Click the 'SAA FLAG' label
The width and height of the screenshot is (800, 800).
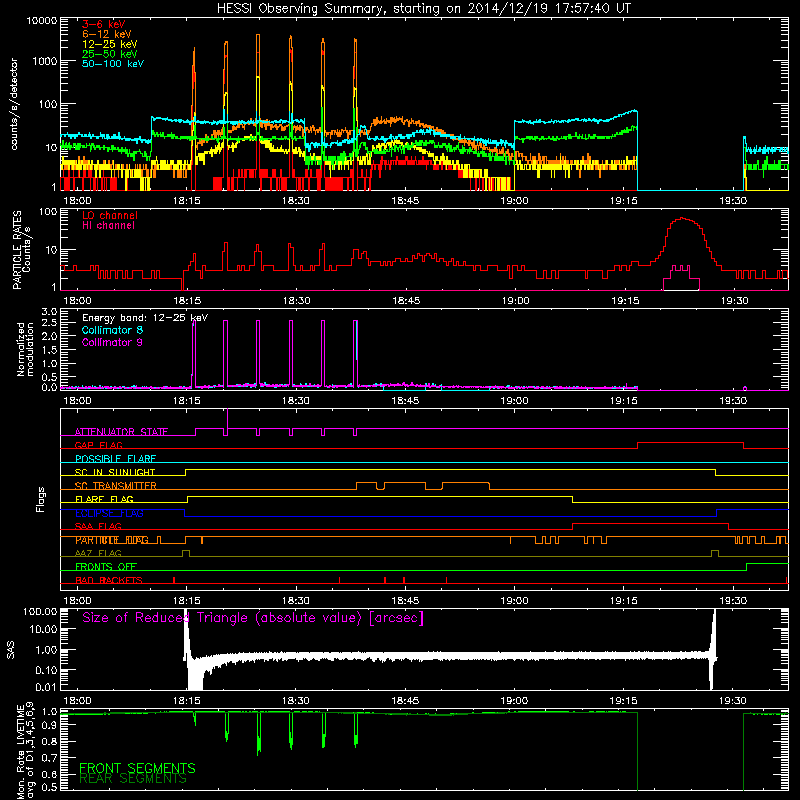coord(98,527)
